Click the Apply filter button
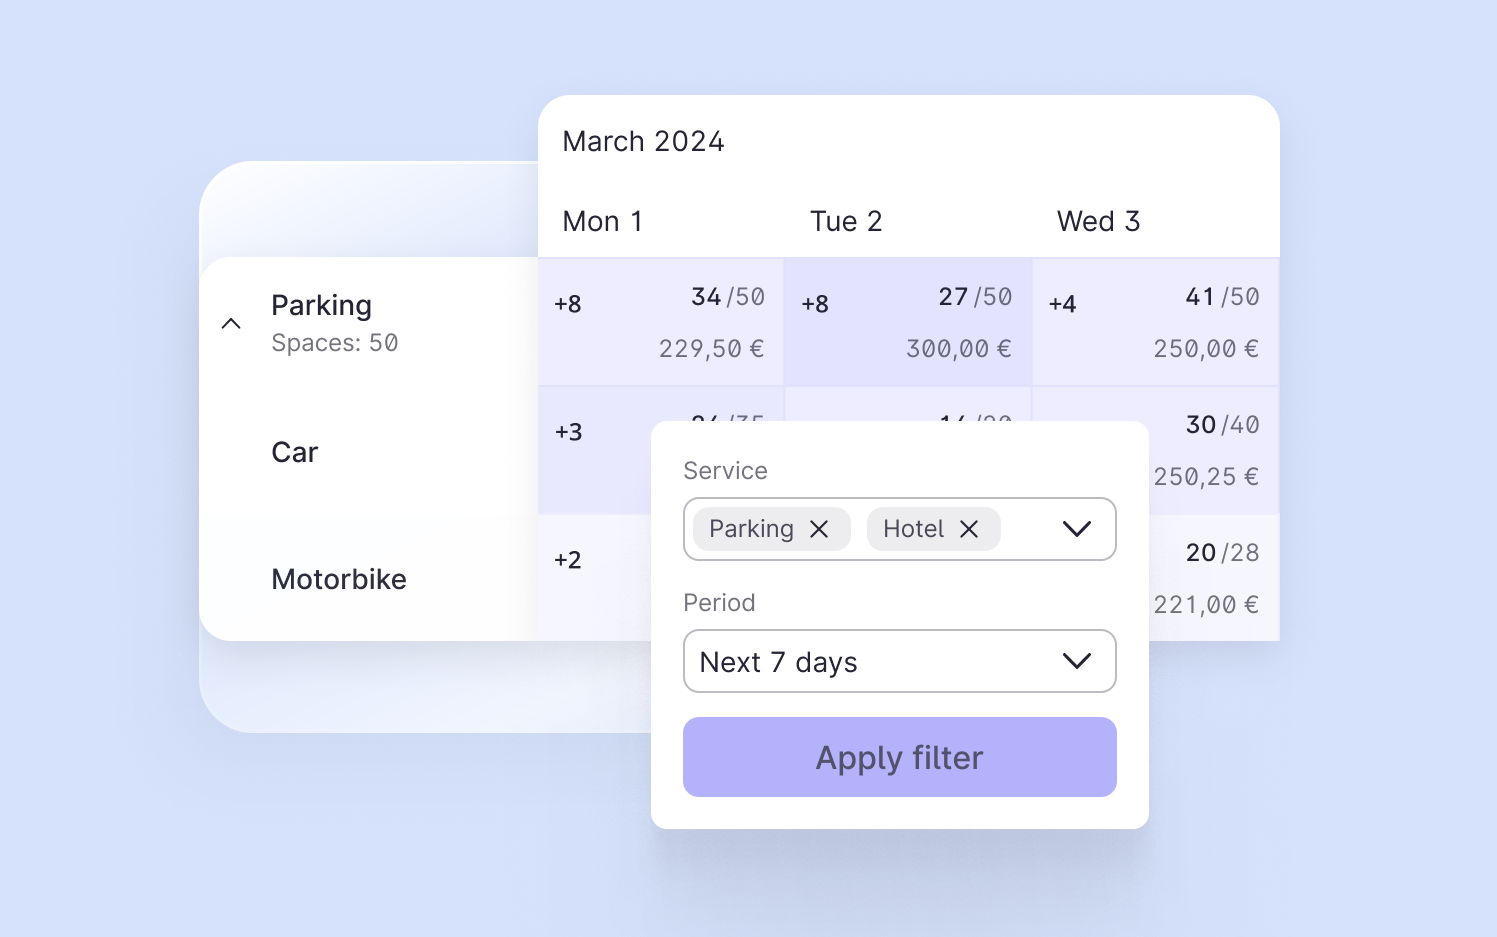The image size is (1497, 937). (899, 757)
